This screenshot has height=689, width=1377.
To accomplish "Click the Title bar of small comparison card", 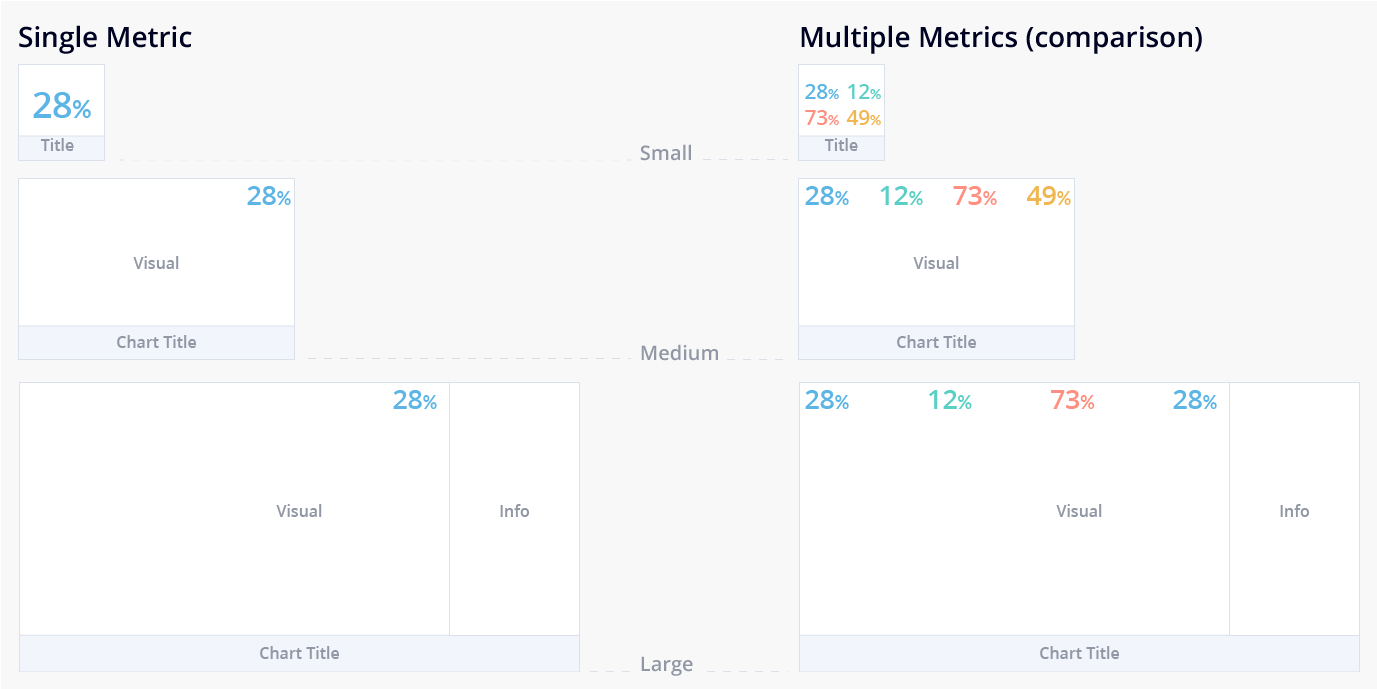I will [x=841, y=146].
